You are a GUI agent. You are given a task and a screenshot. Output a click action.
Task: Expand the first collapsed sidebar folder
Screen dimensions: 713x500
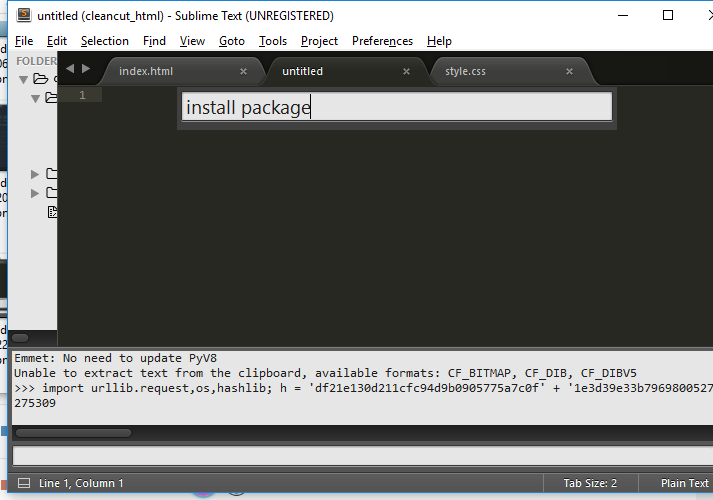point(36,174)
